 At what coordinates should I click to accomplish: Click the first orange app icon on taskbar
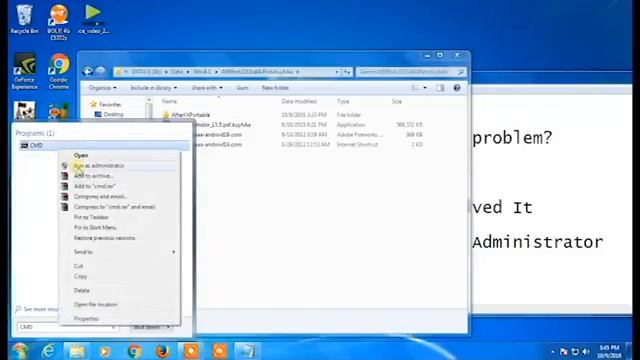(191, 351)
